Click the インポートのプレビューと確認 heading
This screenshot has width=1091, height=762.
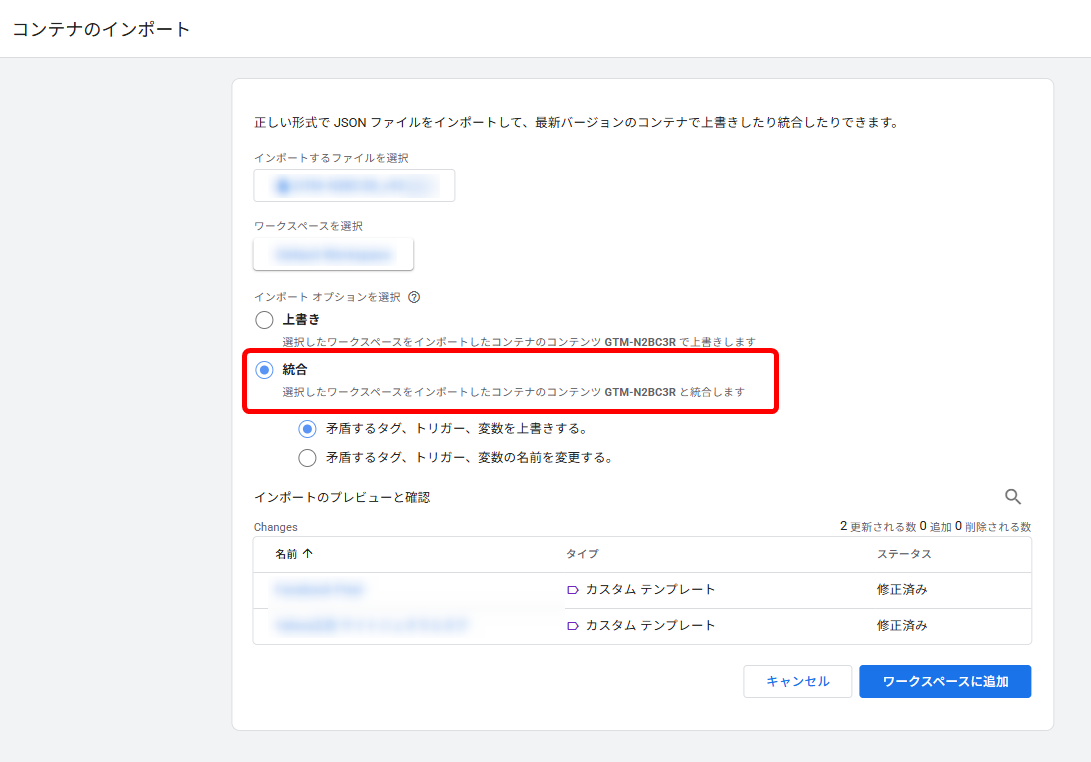click(x=342, y=497)
